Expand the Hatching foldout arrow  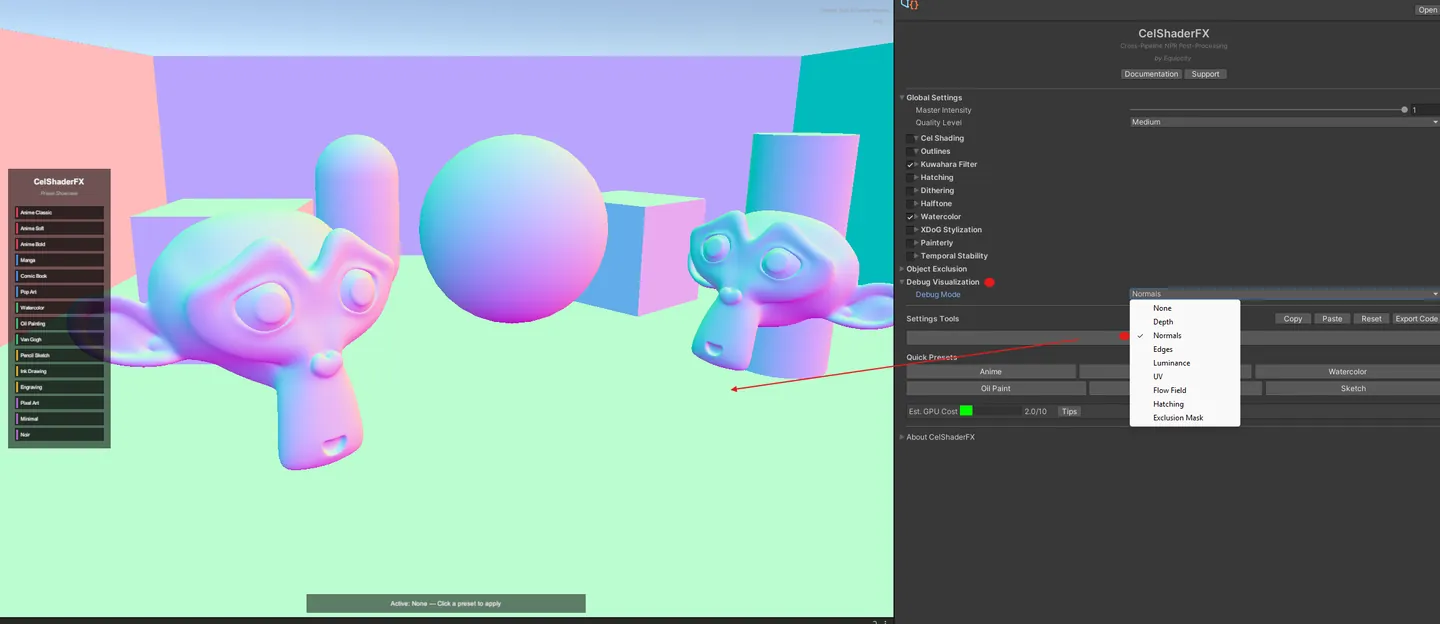(917, 177)
